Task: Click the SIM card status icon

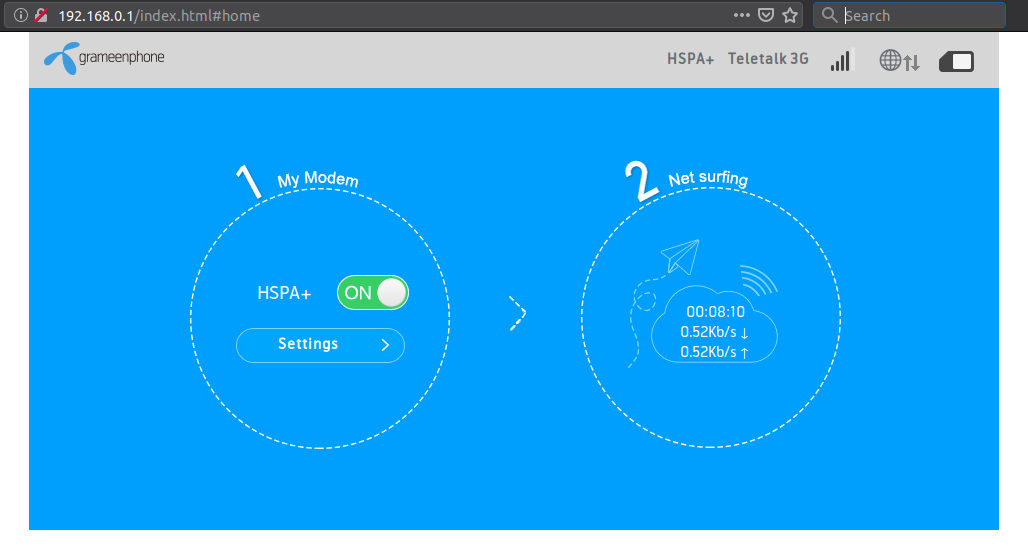Action: click(957, 62)
